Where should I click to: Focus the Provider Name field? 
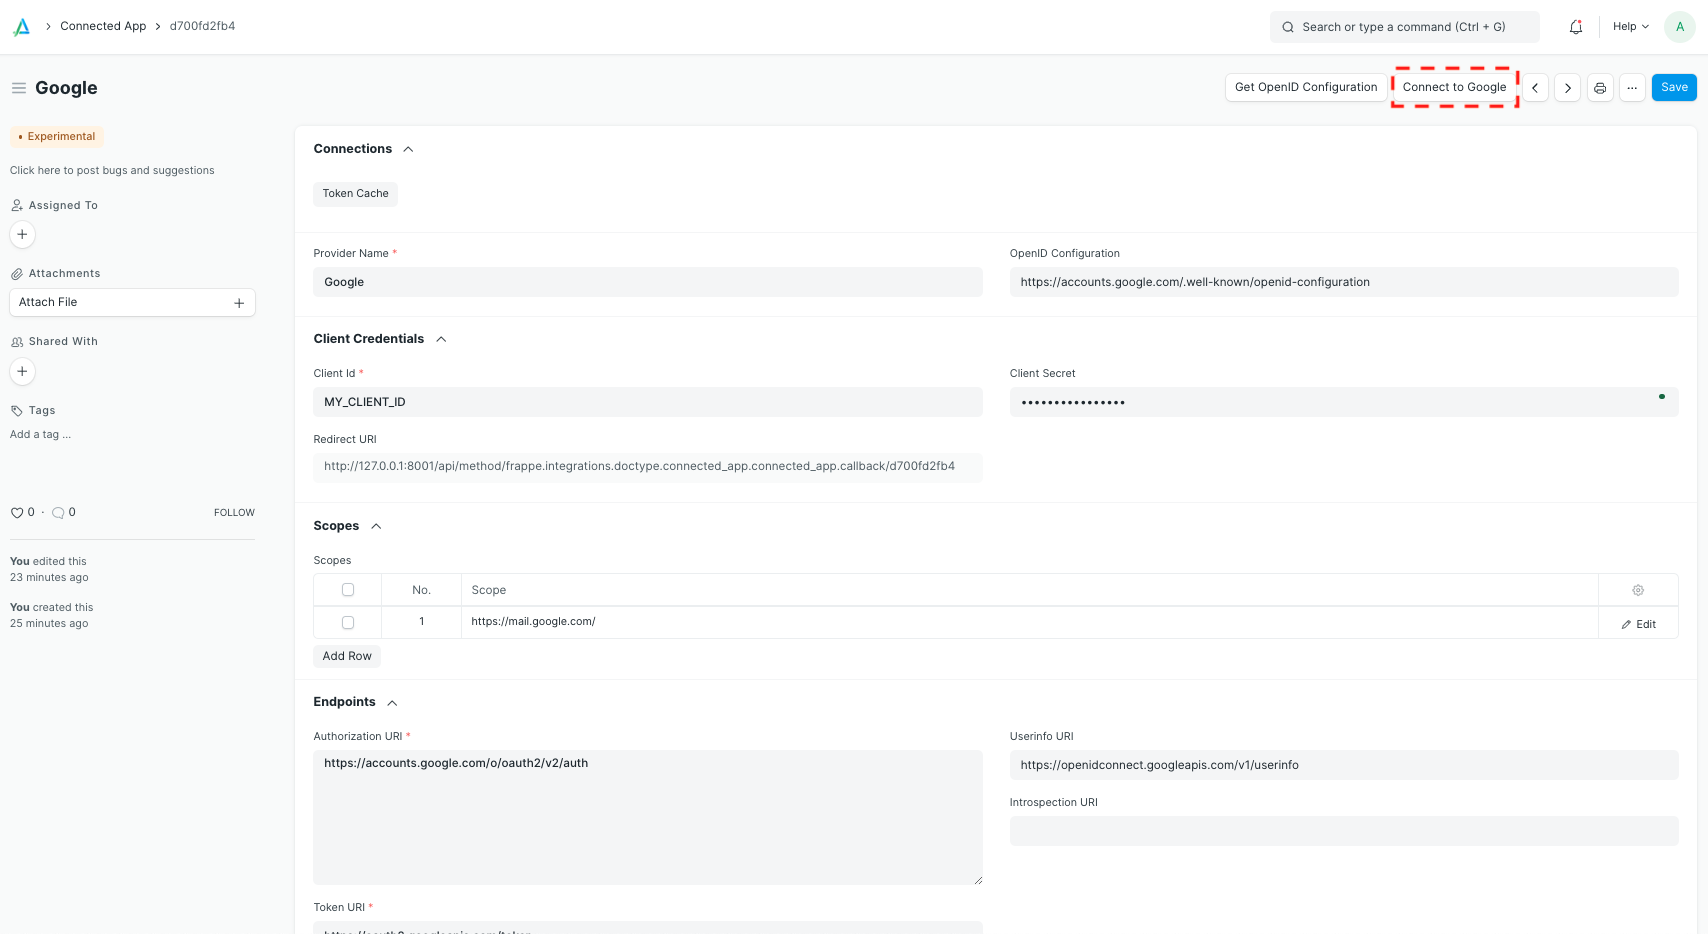click(648, 282)
